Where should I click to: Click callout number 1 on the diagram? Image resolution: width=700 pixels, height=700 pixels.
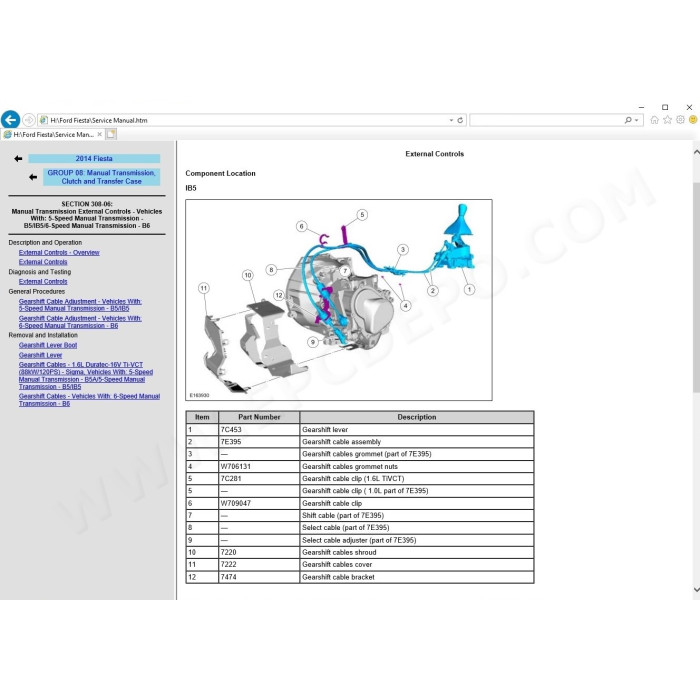(x=469, y=290)
